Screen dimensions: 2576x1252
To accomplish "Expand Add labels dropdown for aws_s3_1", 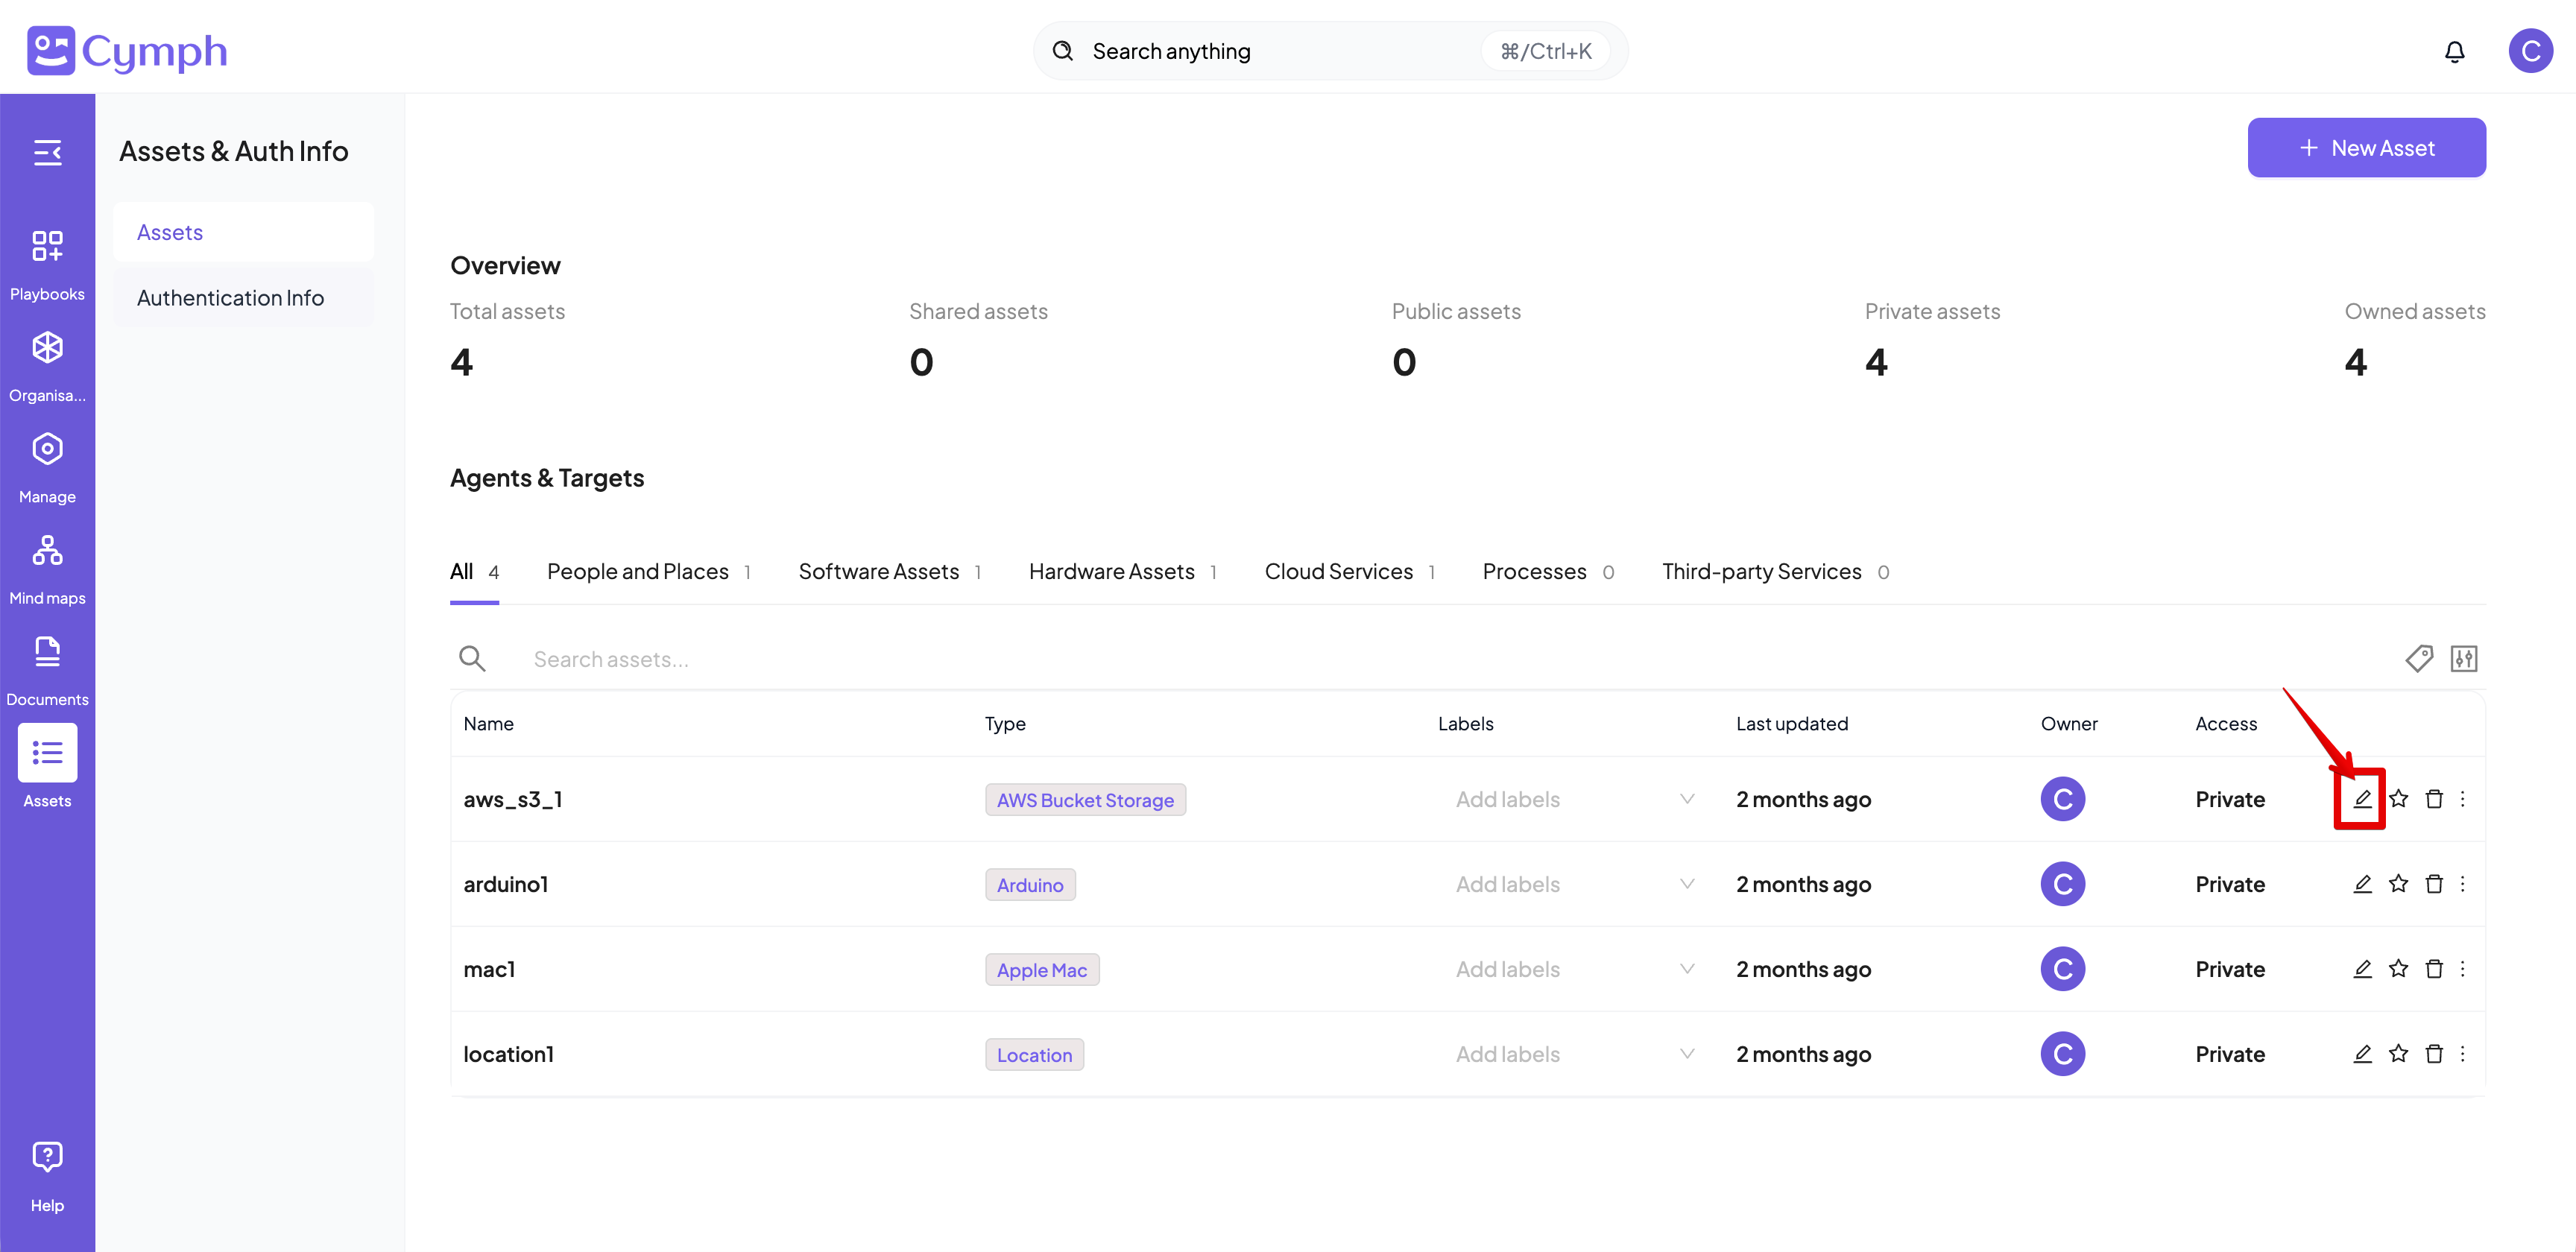I will 1686,799.
